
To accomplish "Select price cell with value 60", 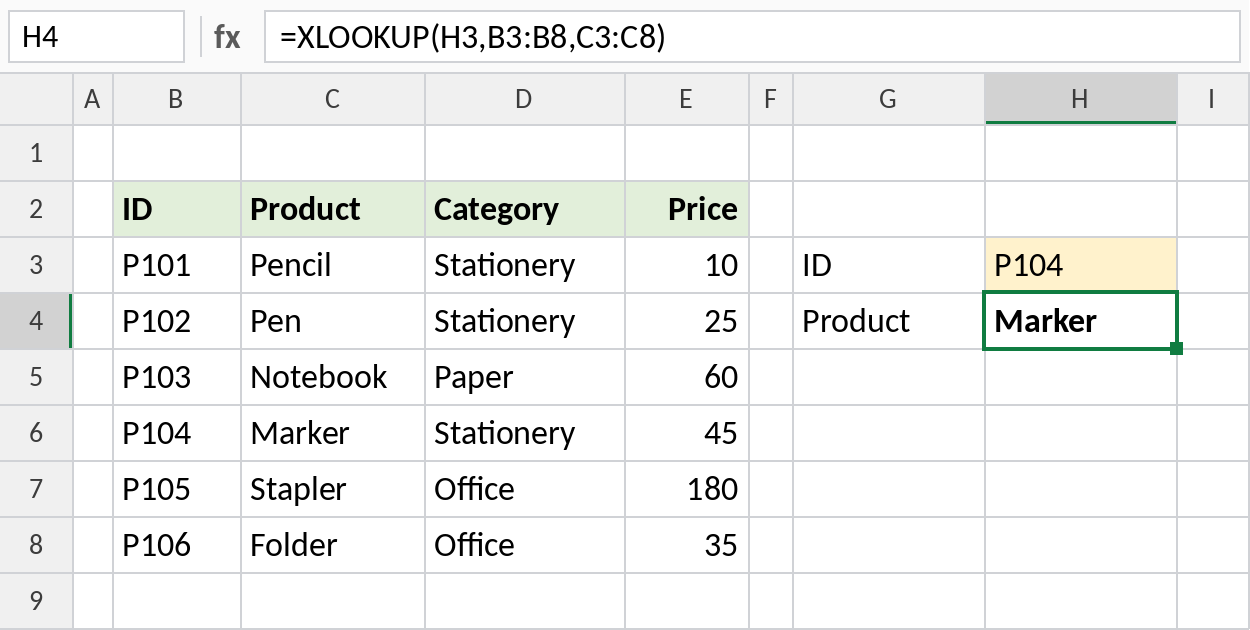I will 687,377.
